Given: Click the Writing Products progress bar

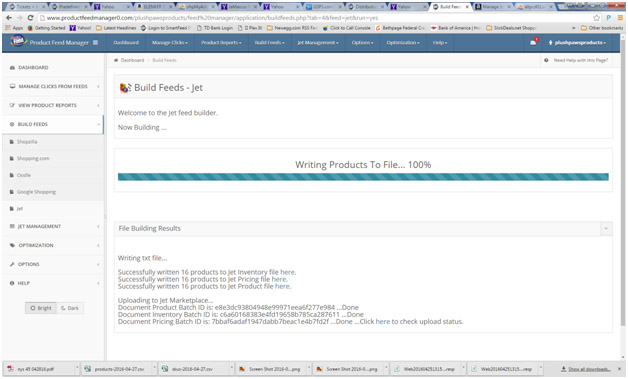Looking at the screenshot, I should [363, 177].
